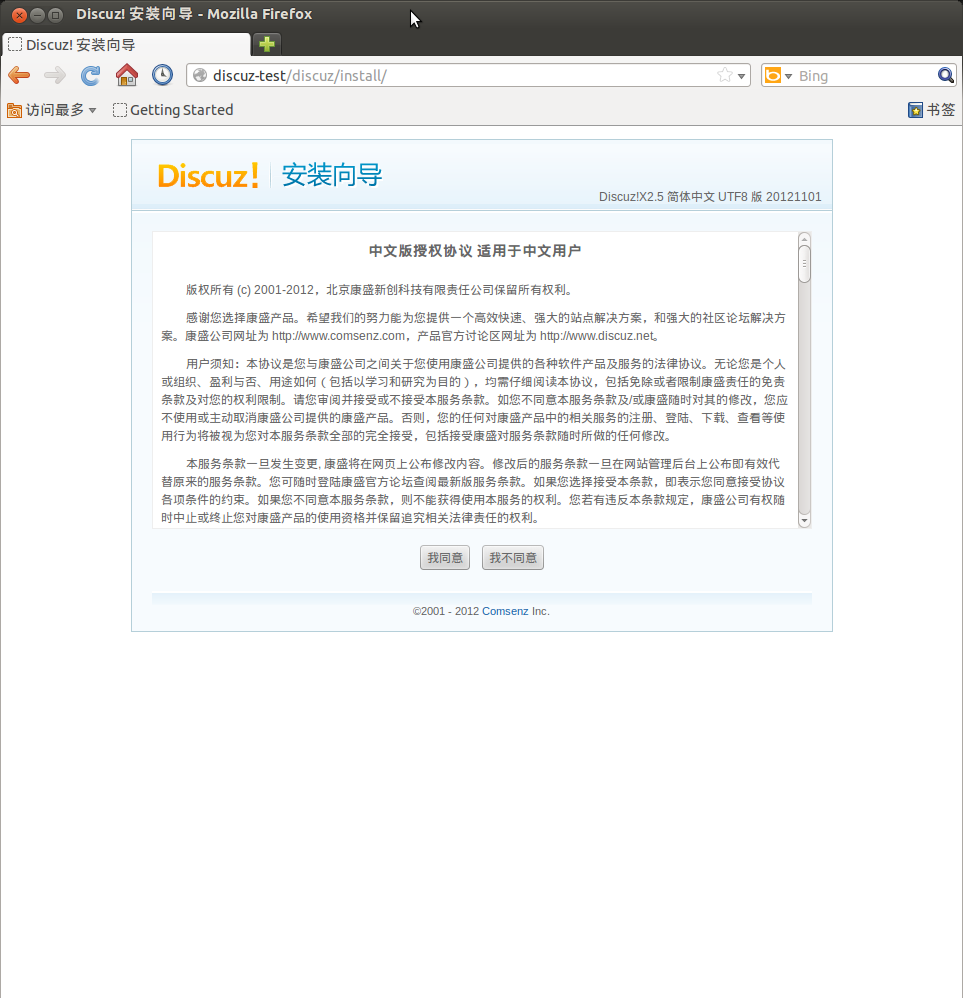Open a new tab with the green plus

267,44
